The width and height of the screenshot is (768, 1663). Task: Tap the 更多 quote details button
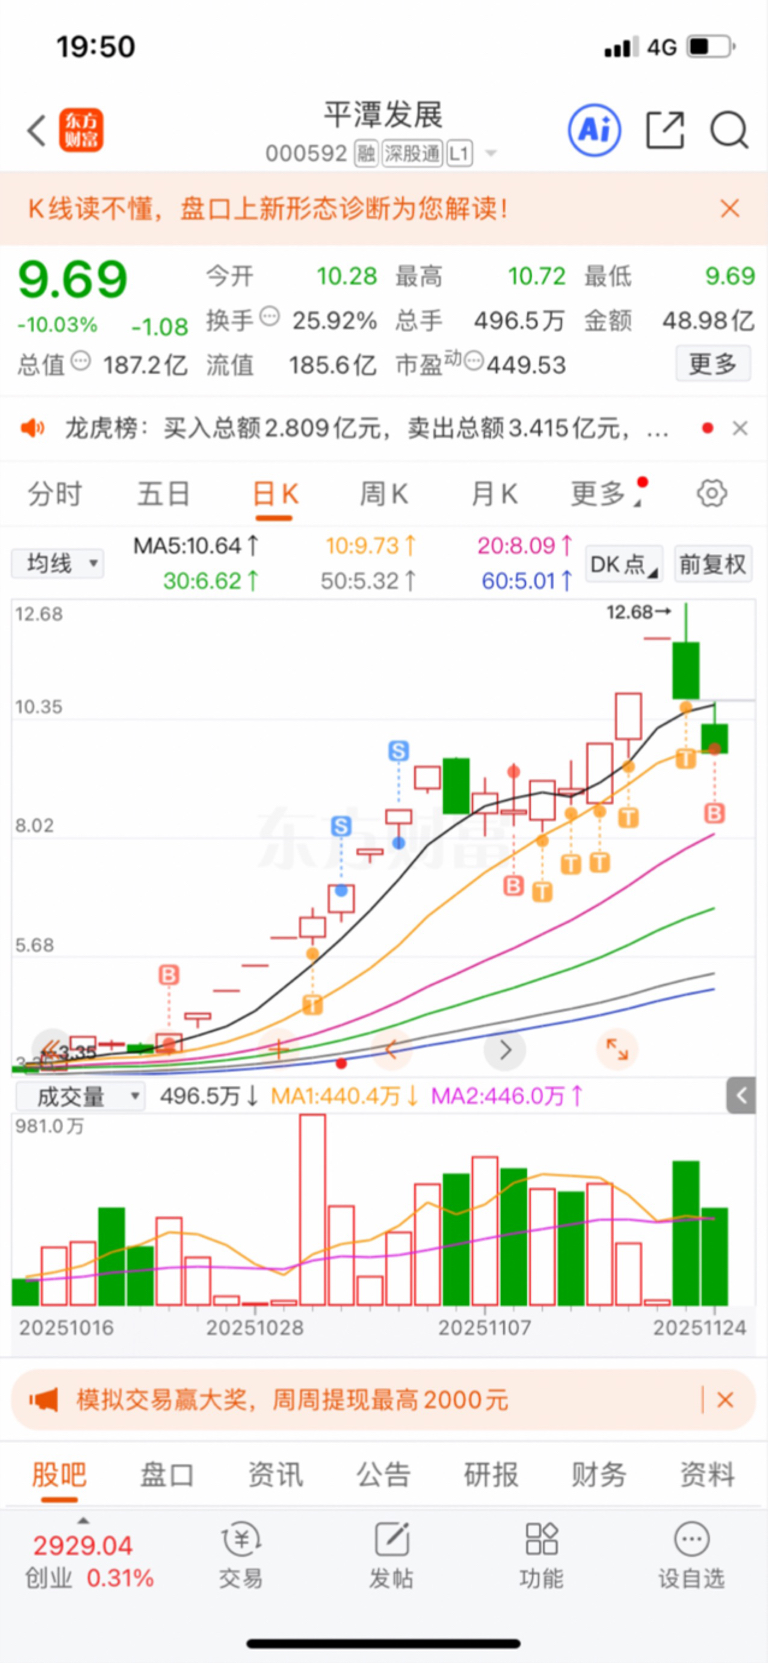(713, 364)
